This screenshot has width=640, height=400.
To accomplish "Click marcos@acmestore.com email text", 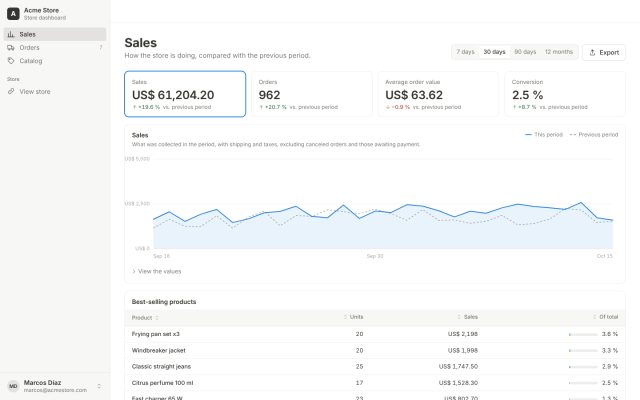I will pyautogui.click(x=55, y=390).
